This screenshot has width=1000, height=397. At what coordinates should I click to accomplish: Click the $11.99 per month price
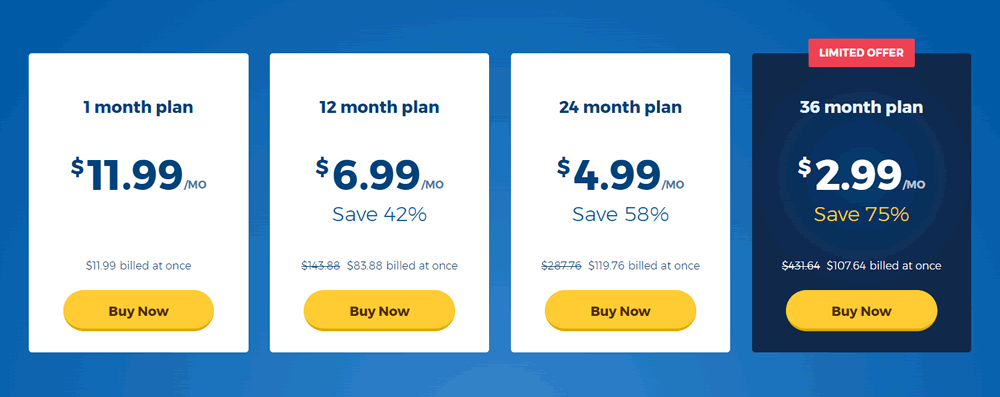pyautogui.click(x=138, y=175)
